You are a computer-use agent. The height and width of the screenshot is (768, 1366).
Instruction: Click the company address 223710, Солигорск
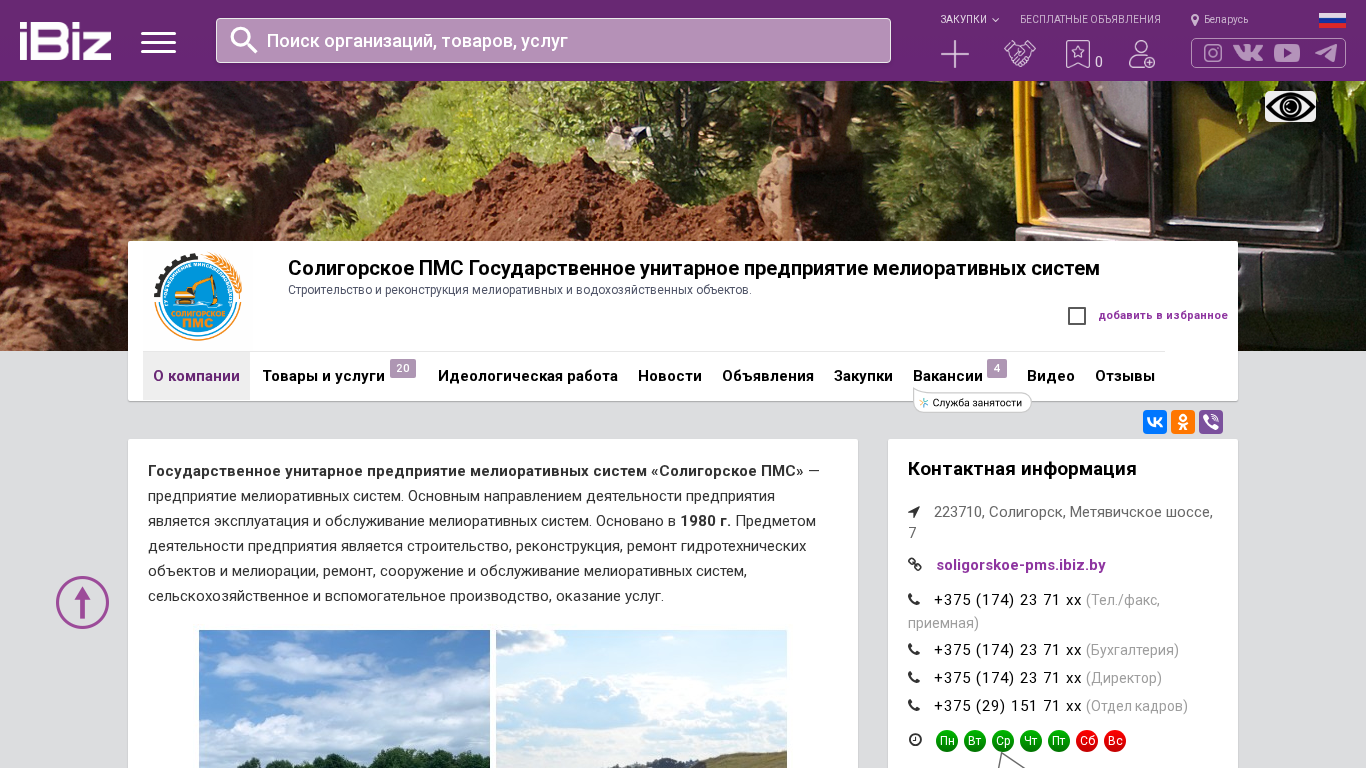[1061, 522]
